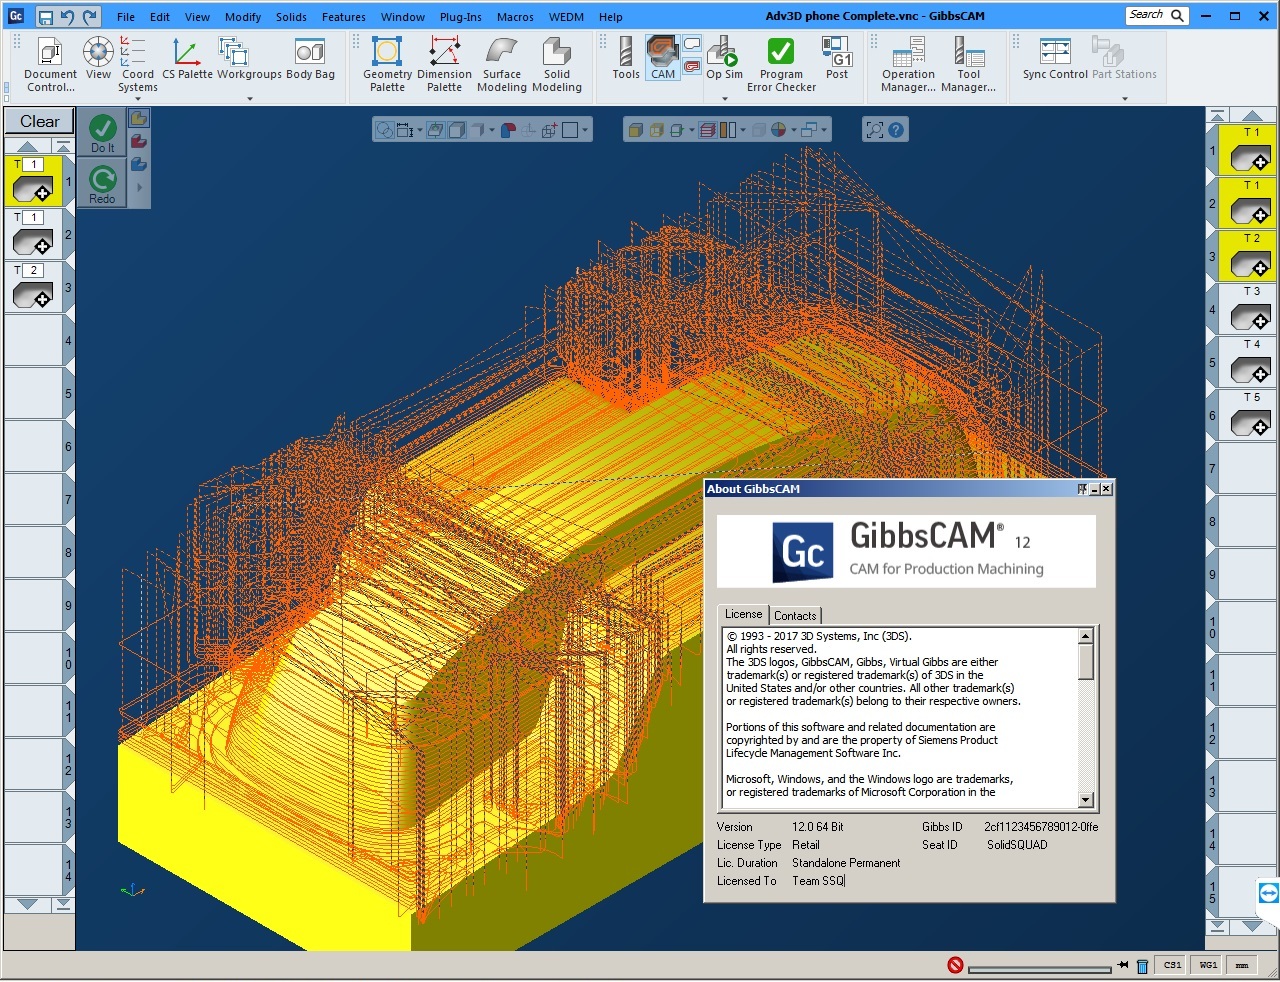Click the pin icon in status bar
1280x982 pixels.
coord(1123,966)
